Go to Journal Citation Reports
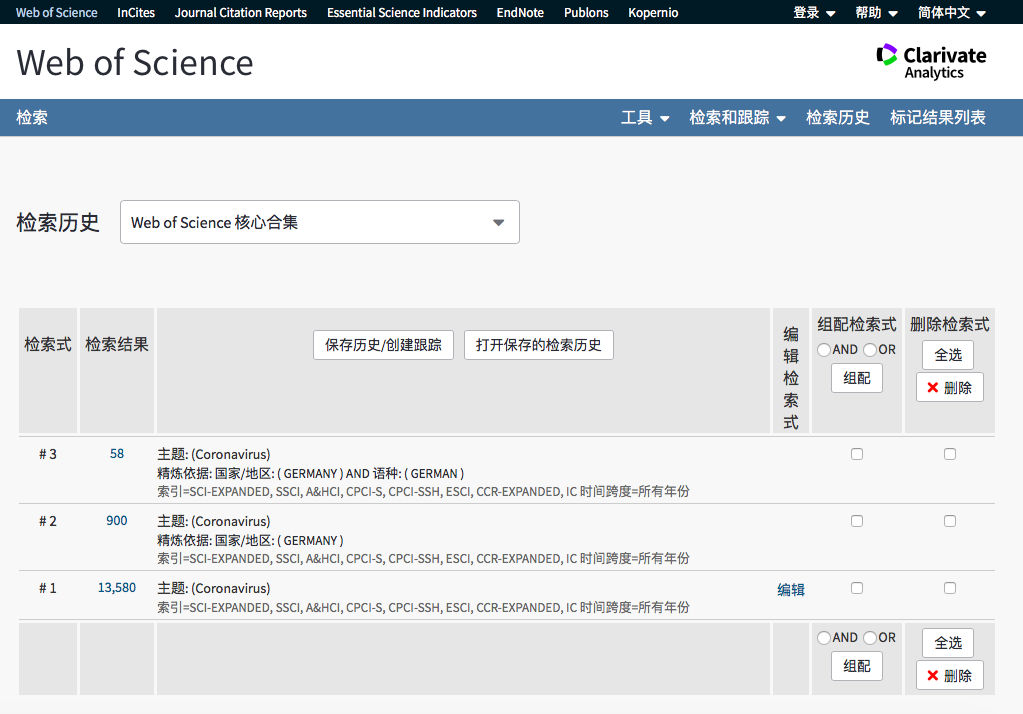The width and height of the screenshot is (1023, 714). click(241, 12)
